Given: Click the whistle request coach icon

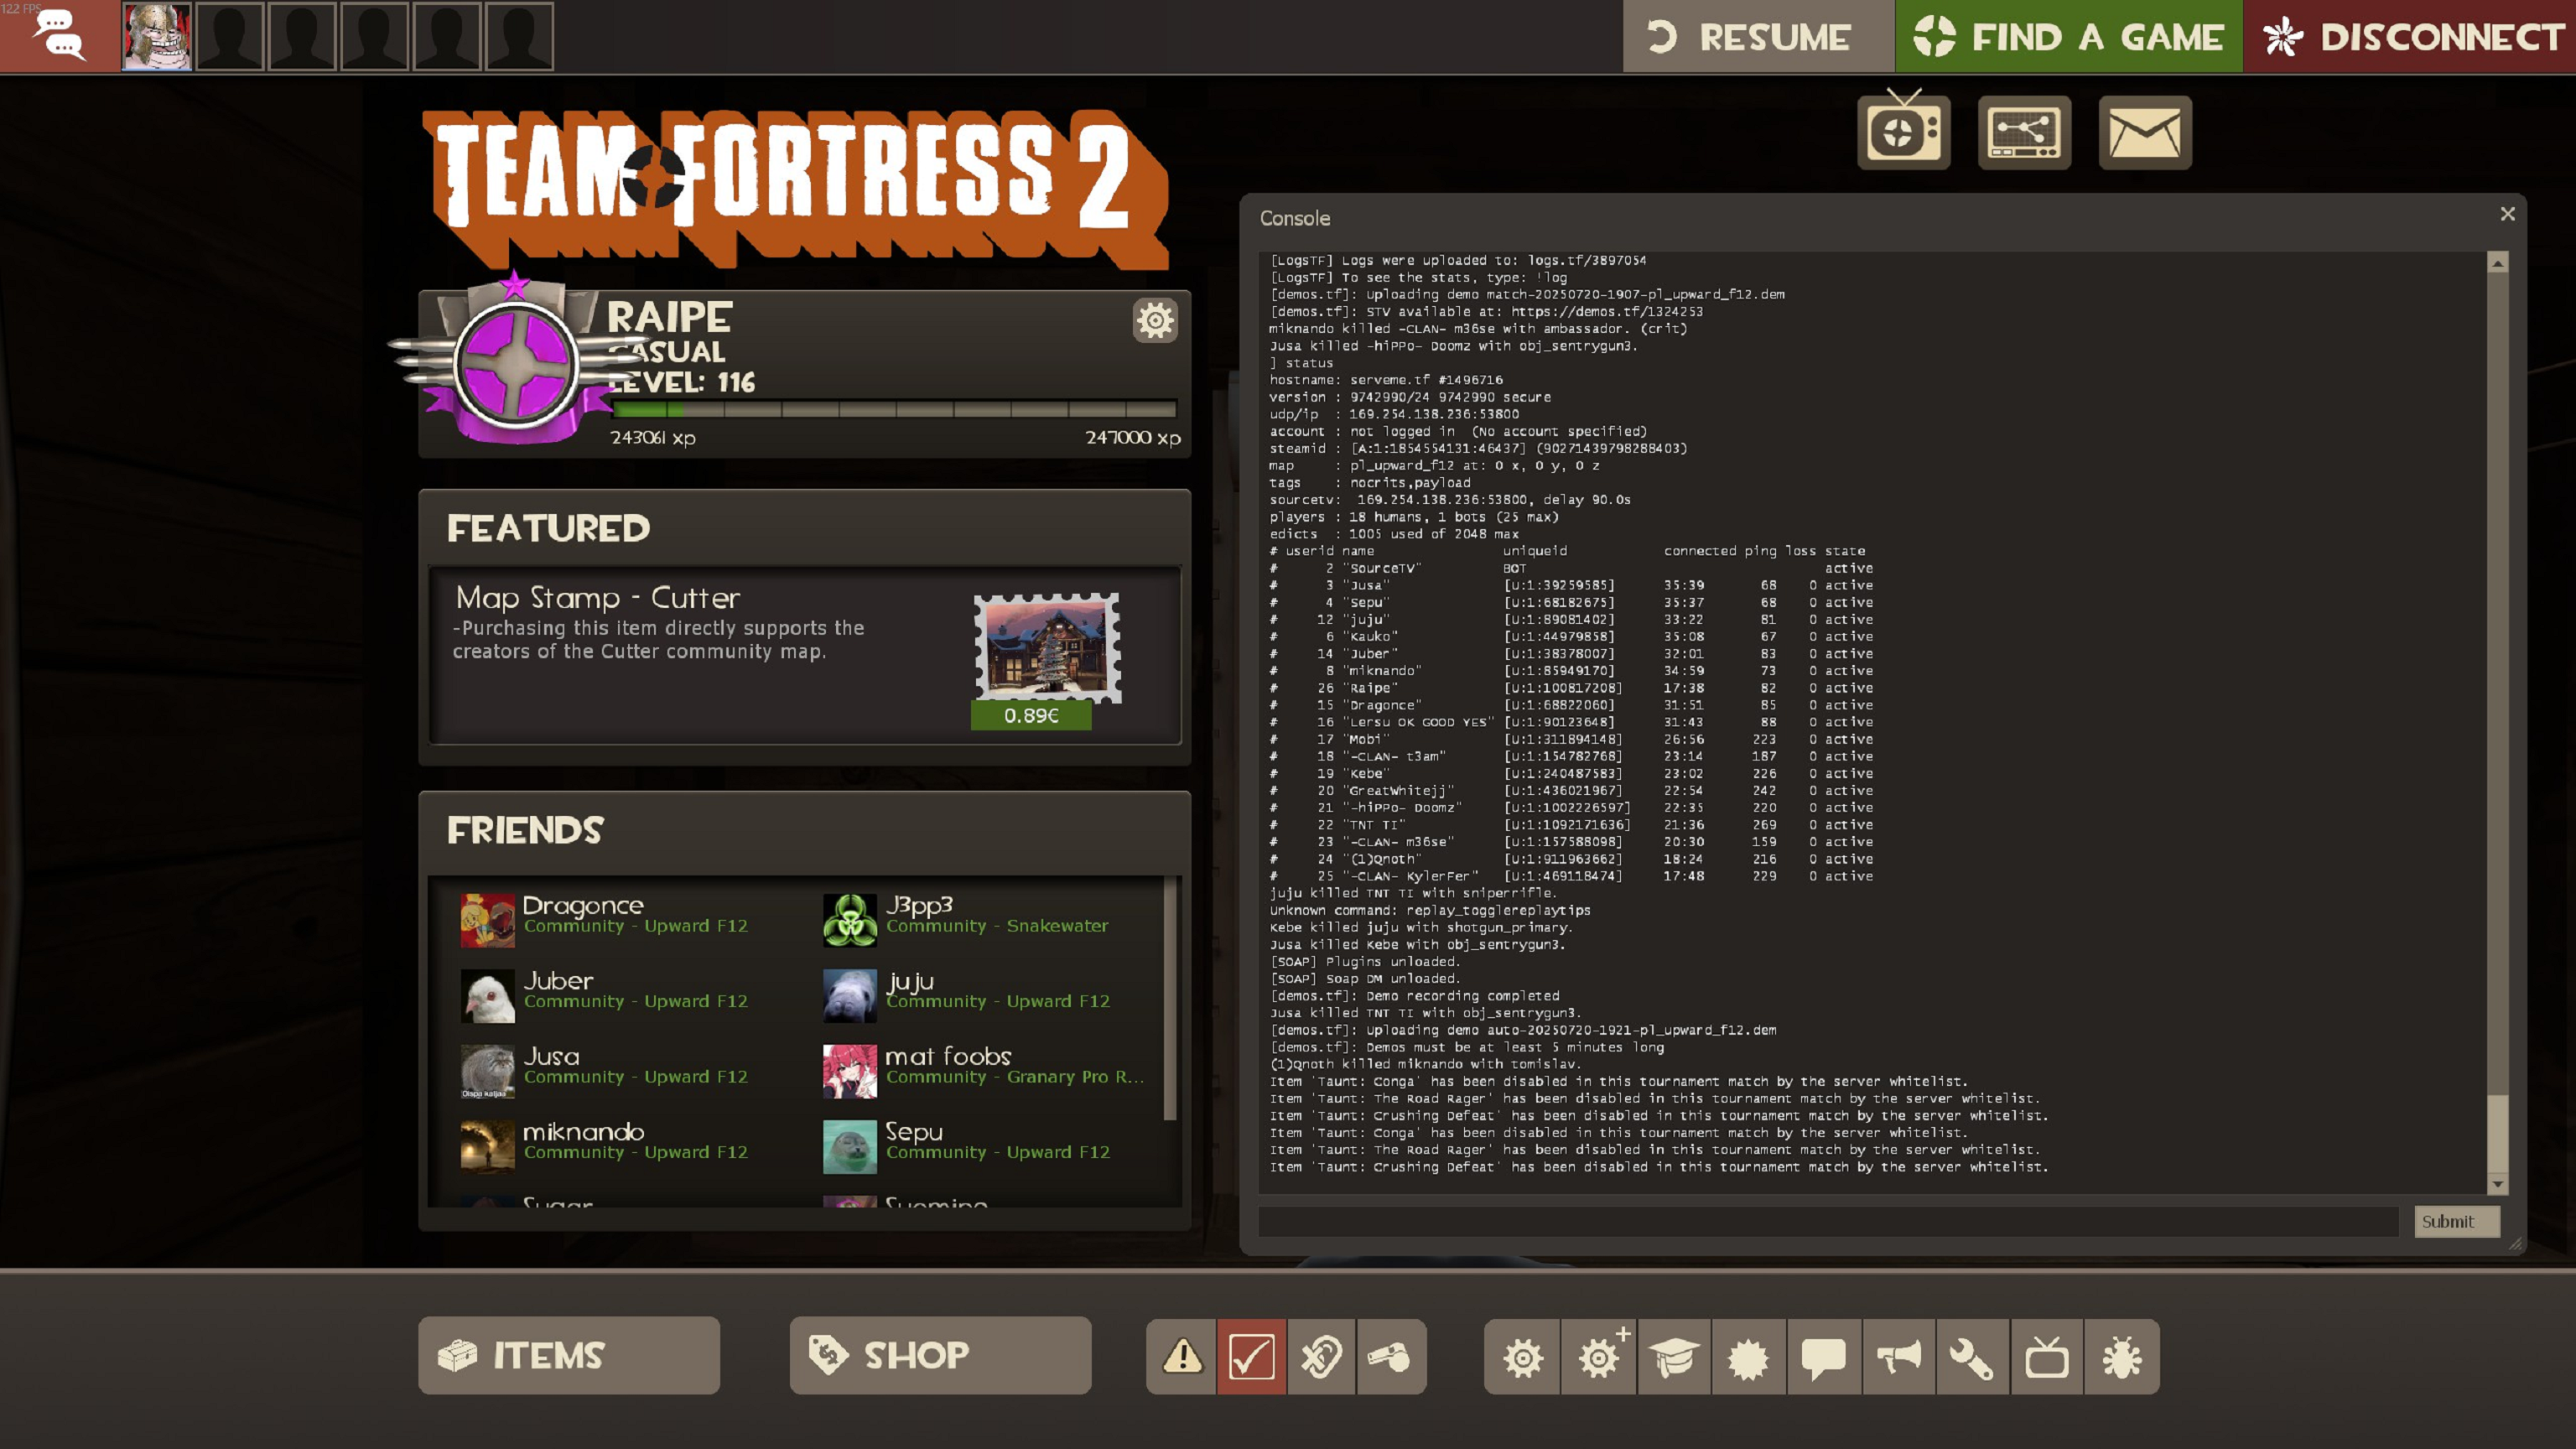Looking at the screenshot, I should pyautogui.click(x=1391, y=1357).
